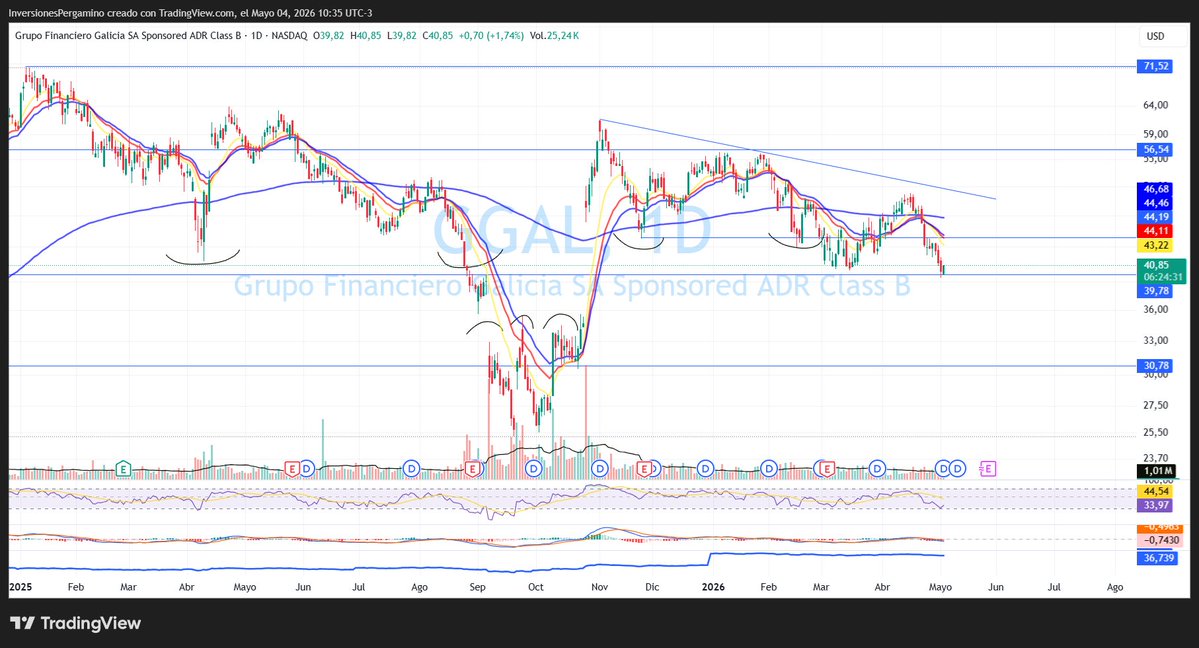Click the green earnings marker near March 2025
Viewport: 1199px width, 648px height.
pyautogui.click(x=122, y=468)
